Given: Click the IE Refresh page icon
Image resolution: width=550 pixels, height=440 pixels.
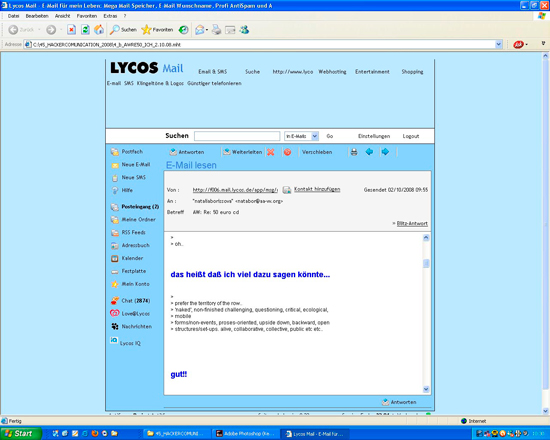Looking at the screenshot, I should (85, 30).
